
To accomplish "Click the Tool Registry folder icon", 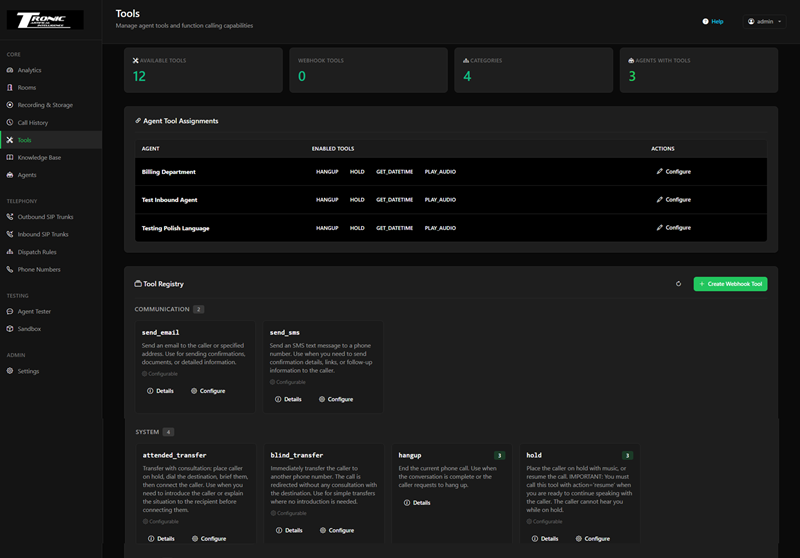I will [x=138, y=284].
